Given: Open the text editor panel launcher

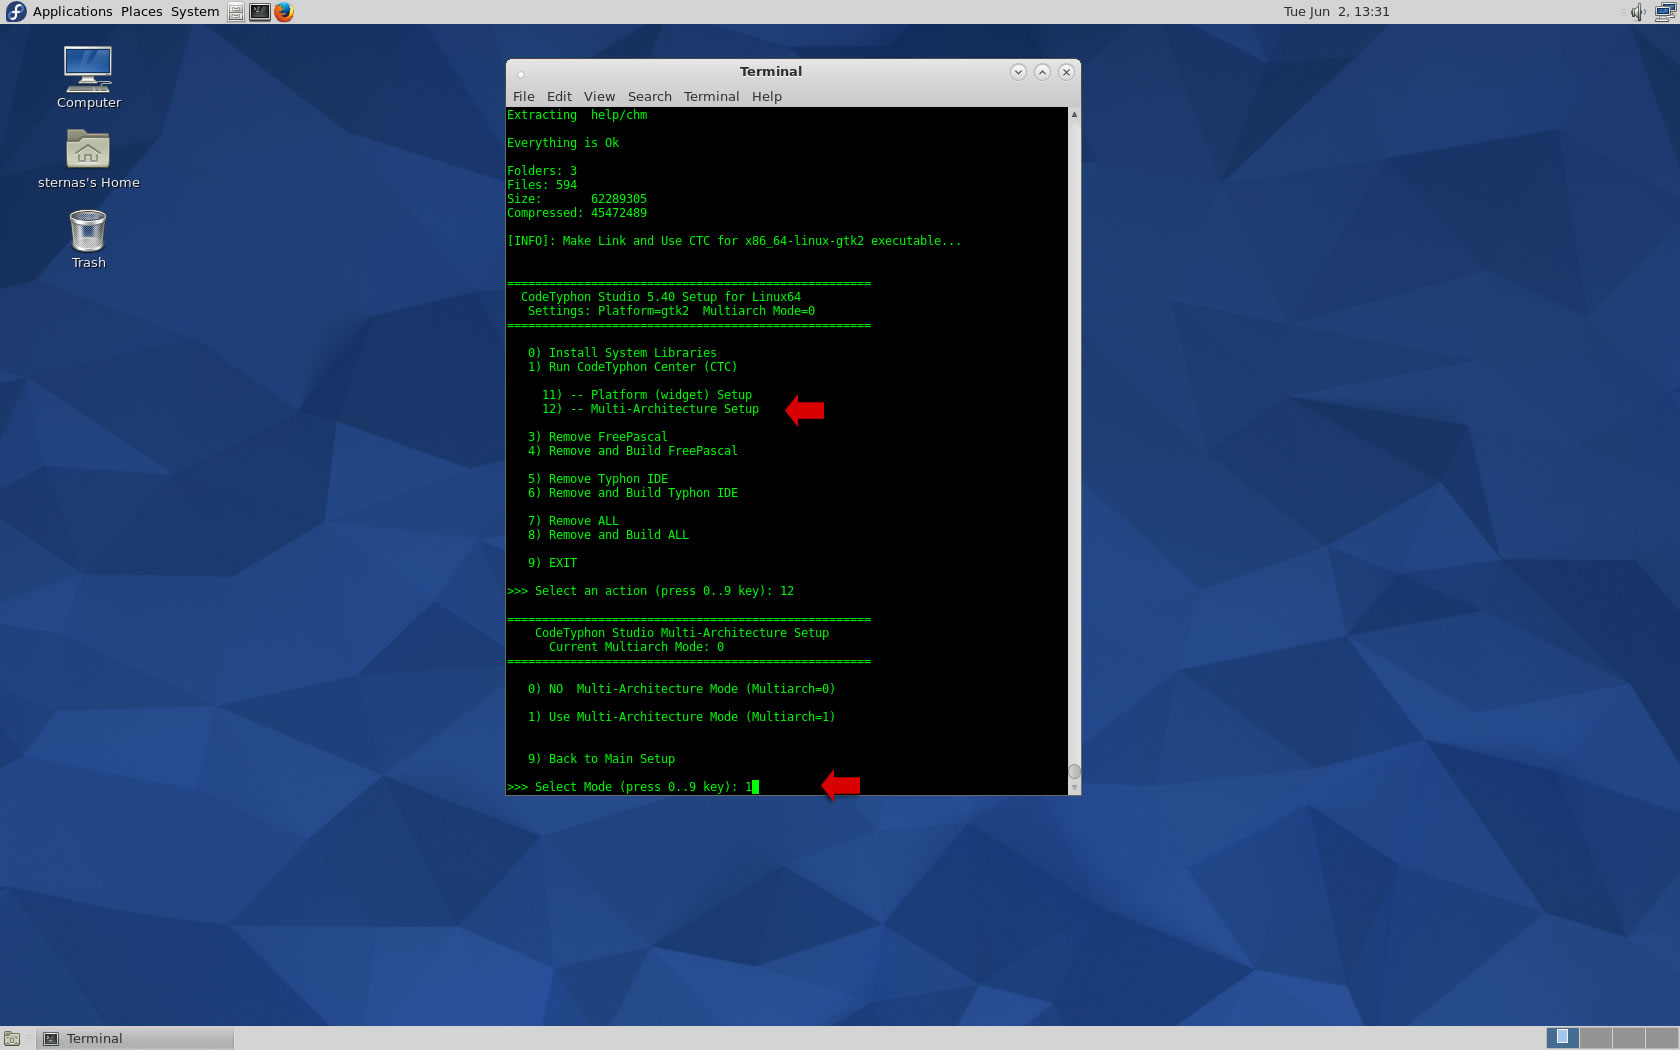Looking at the screenshot, I should click(236, 12).
